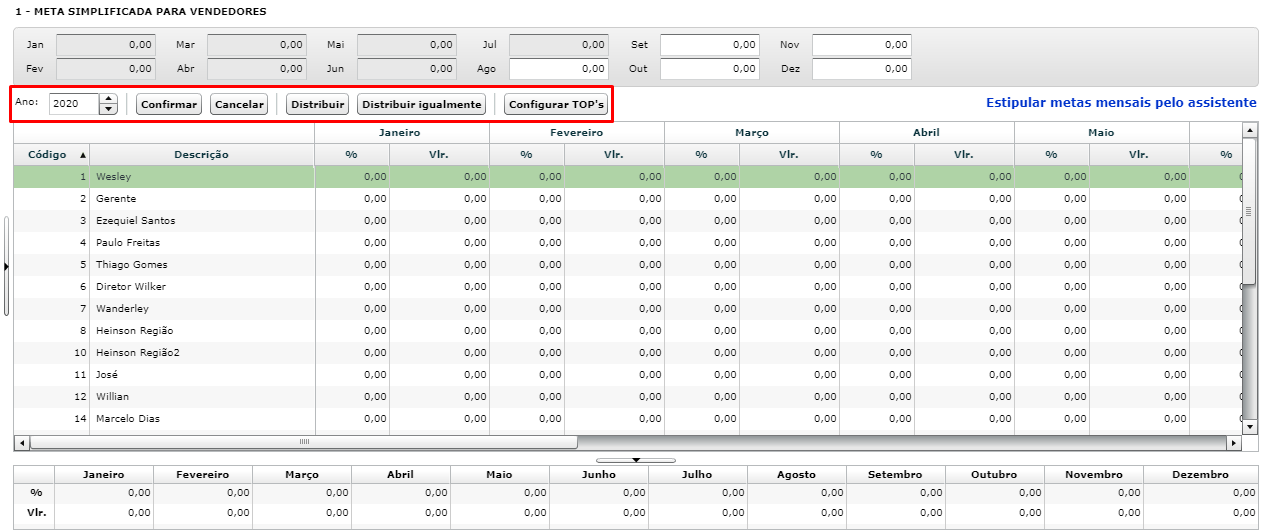Select the Marcelo Dias row
Viewport: 1262px width, 532px height.
pos(628,419)
